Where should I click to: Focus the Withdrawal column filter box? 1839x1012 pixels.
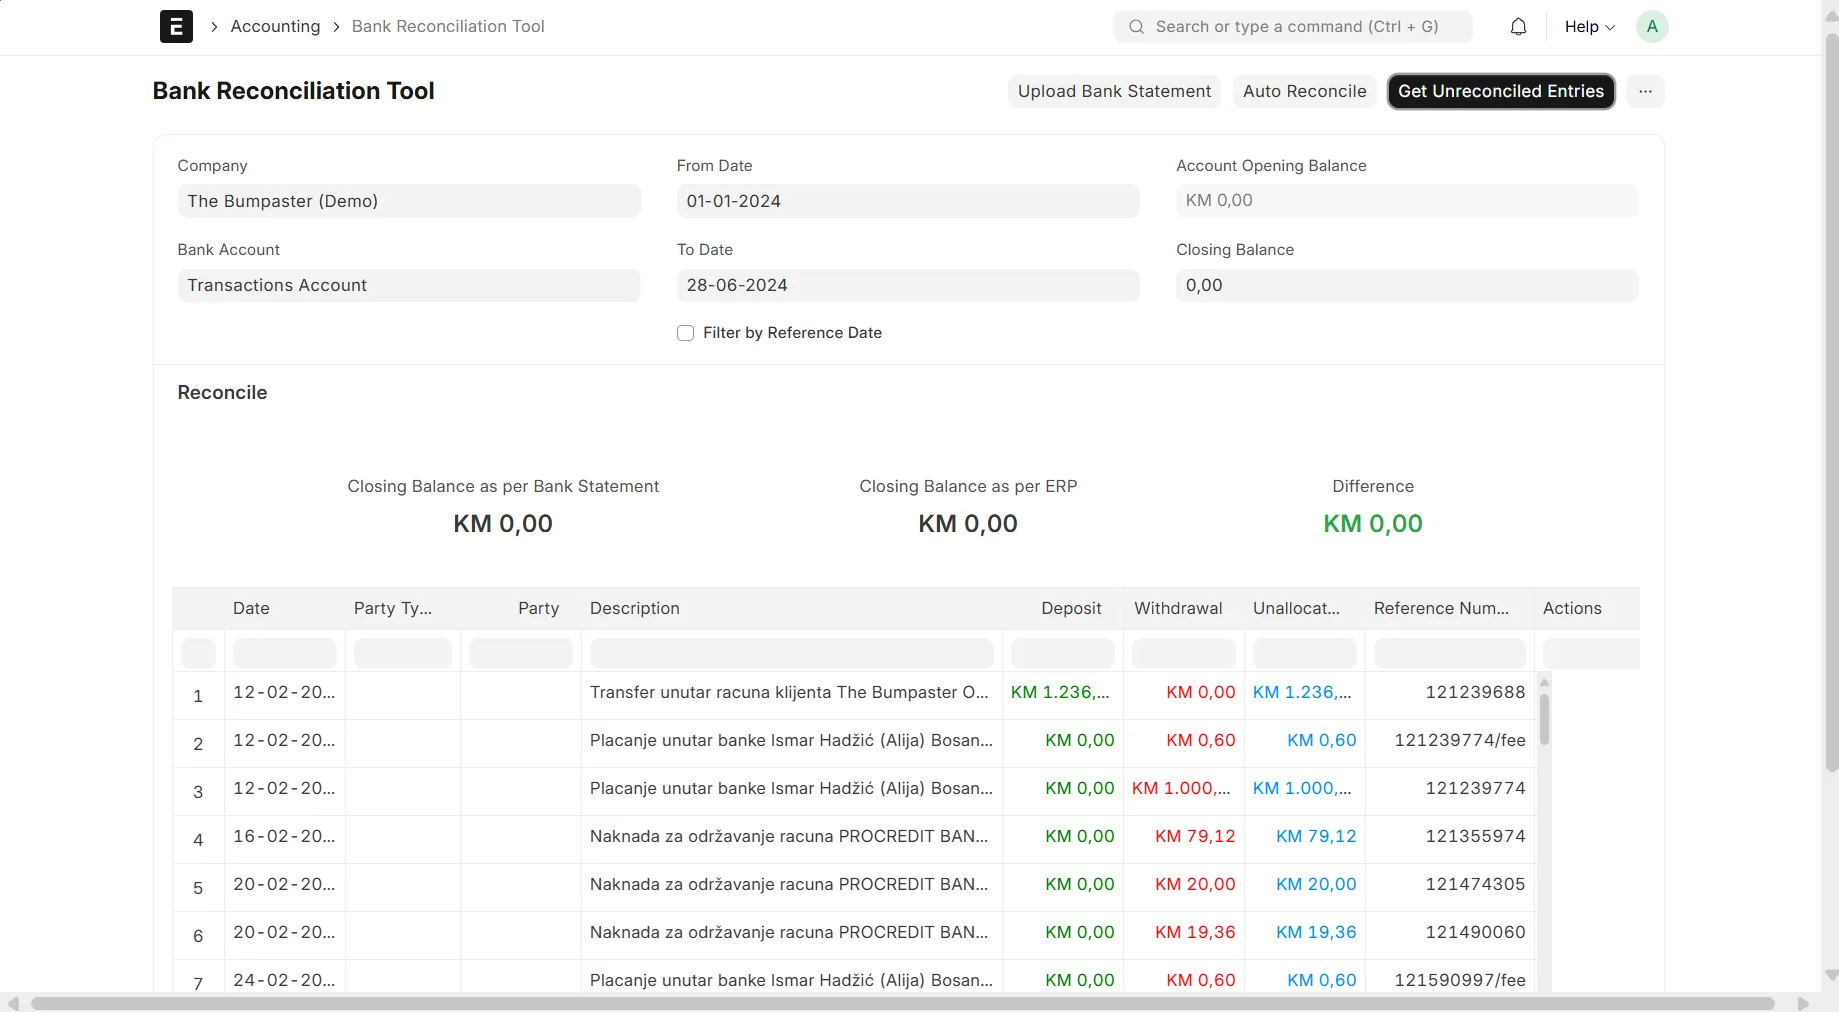click(x=1183, y=653)
